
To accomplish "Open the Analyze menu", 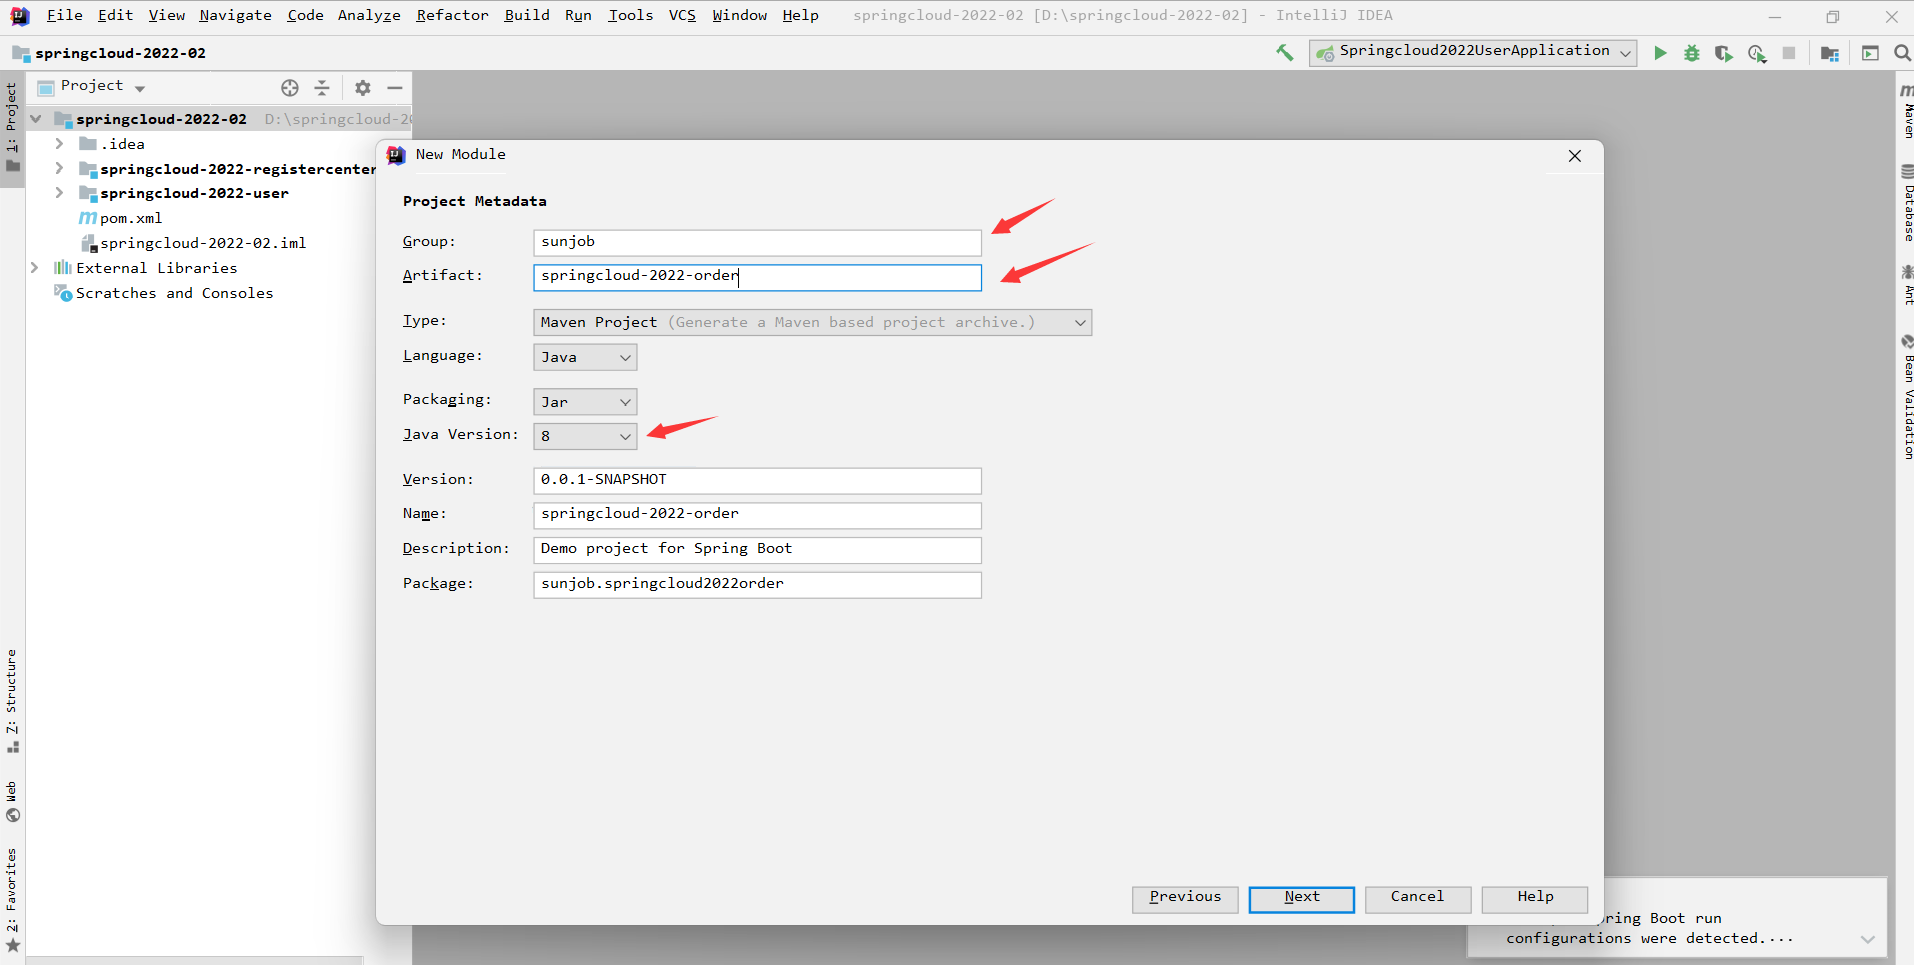I will (369, 15).
